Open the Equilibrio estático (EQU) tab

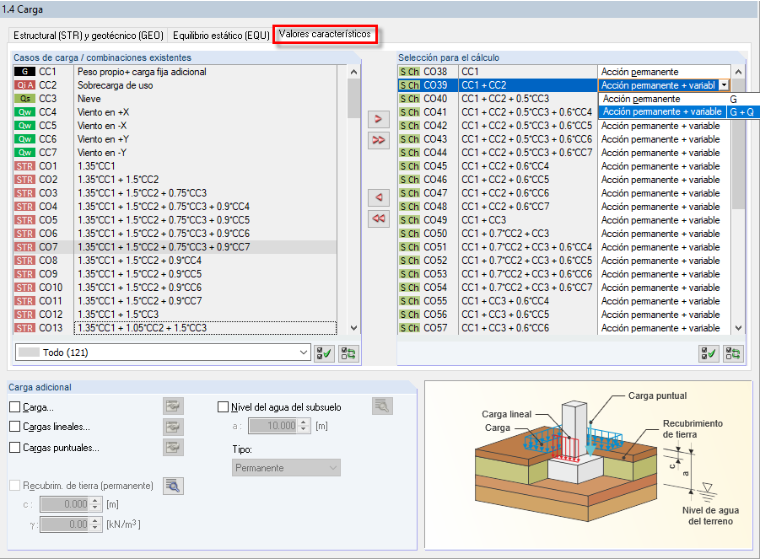[221, 35]
